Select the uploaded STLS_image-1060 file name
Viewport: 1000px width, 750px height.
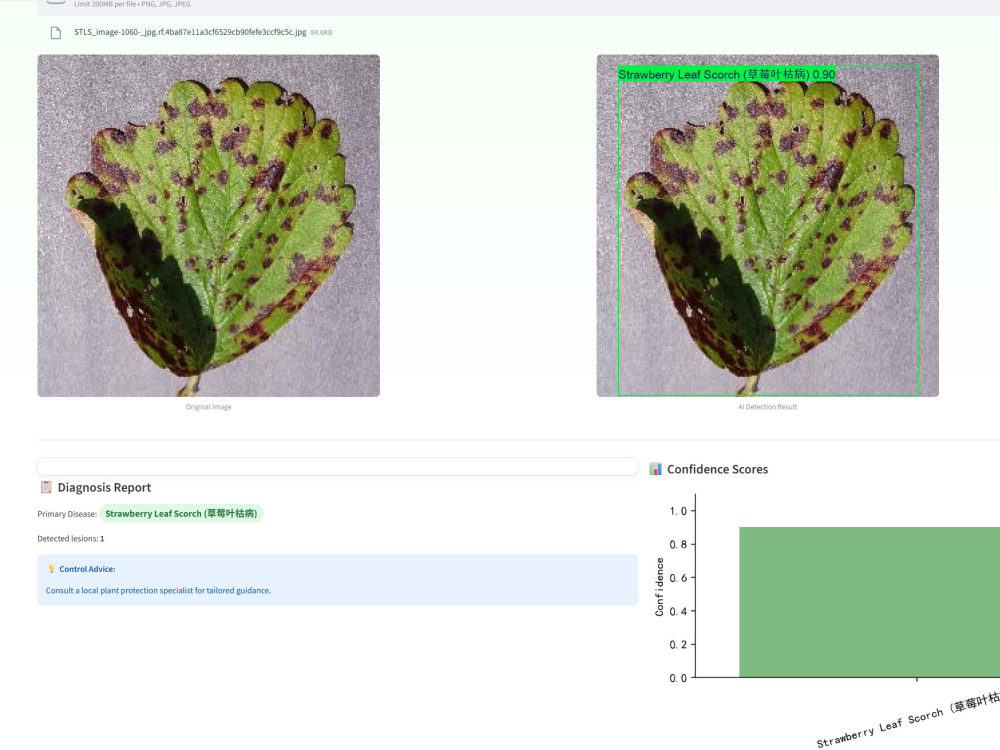[x=190, y=32]
